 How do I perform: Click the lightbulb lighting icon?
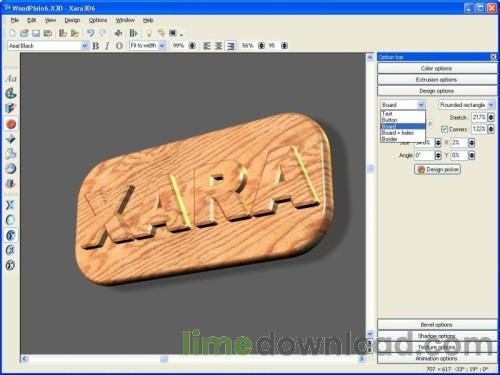[x=149, y=33]
